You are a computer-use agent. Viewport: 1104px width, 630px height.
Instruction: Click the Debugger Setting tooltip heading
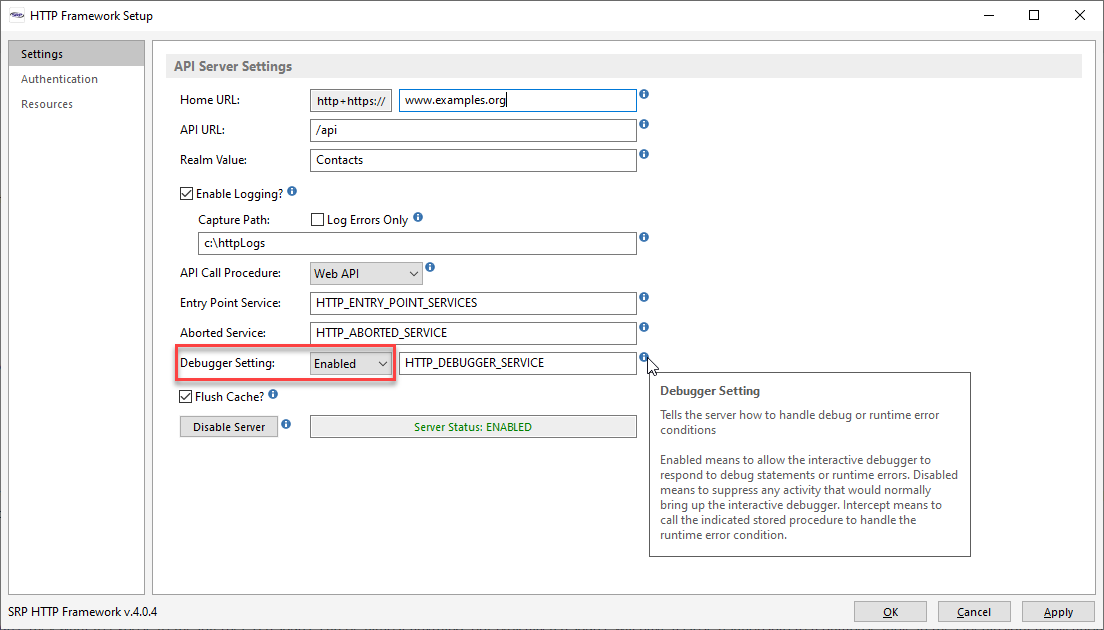(710, 391)
